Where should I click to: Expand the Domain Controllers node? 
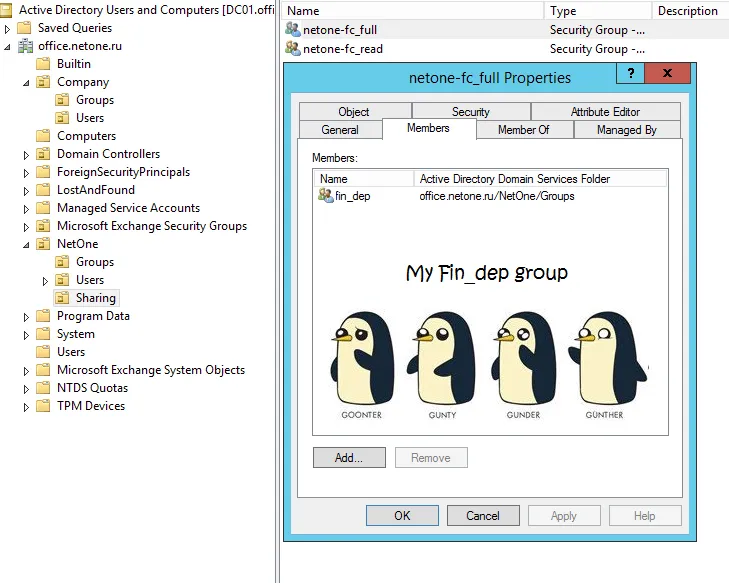(26, 155)
